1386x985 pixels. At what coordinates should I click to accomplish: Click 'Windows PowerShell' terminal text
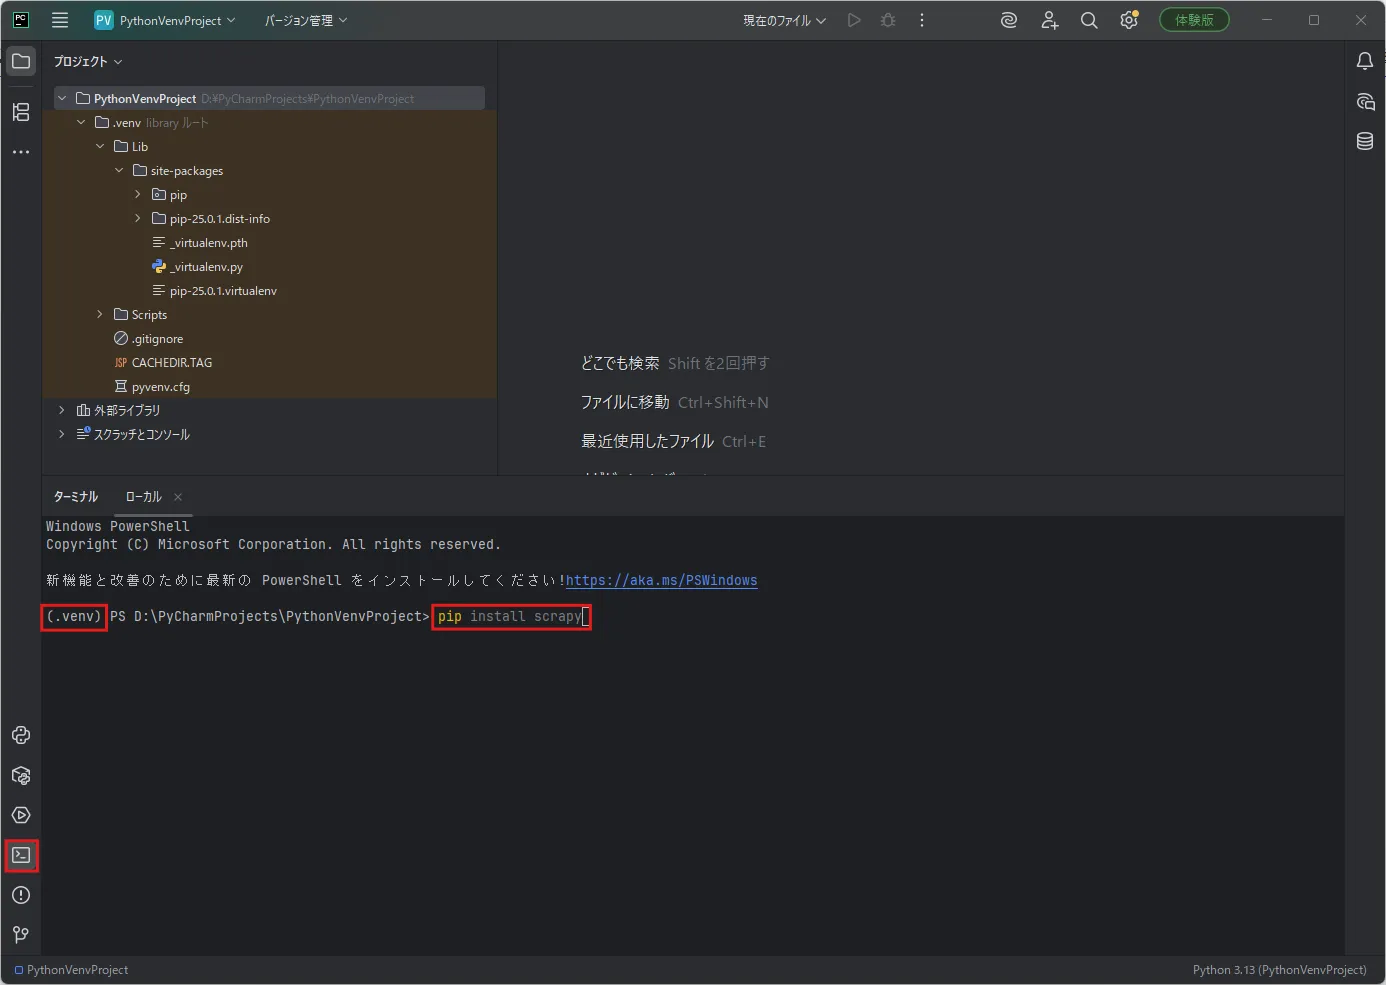point(117,526)
